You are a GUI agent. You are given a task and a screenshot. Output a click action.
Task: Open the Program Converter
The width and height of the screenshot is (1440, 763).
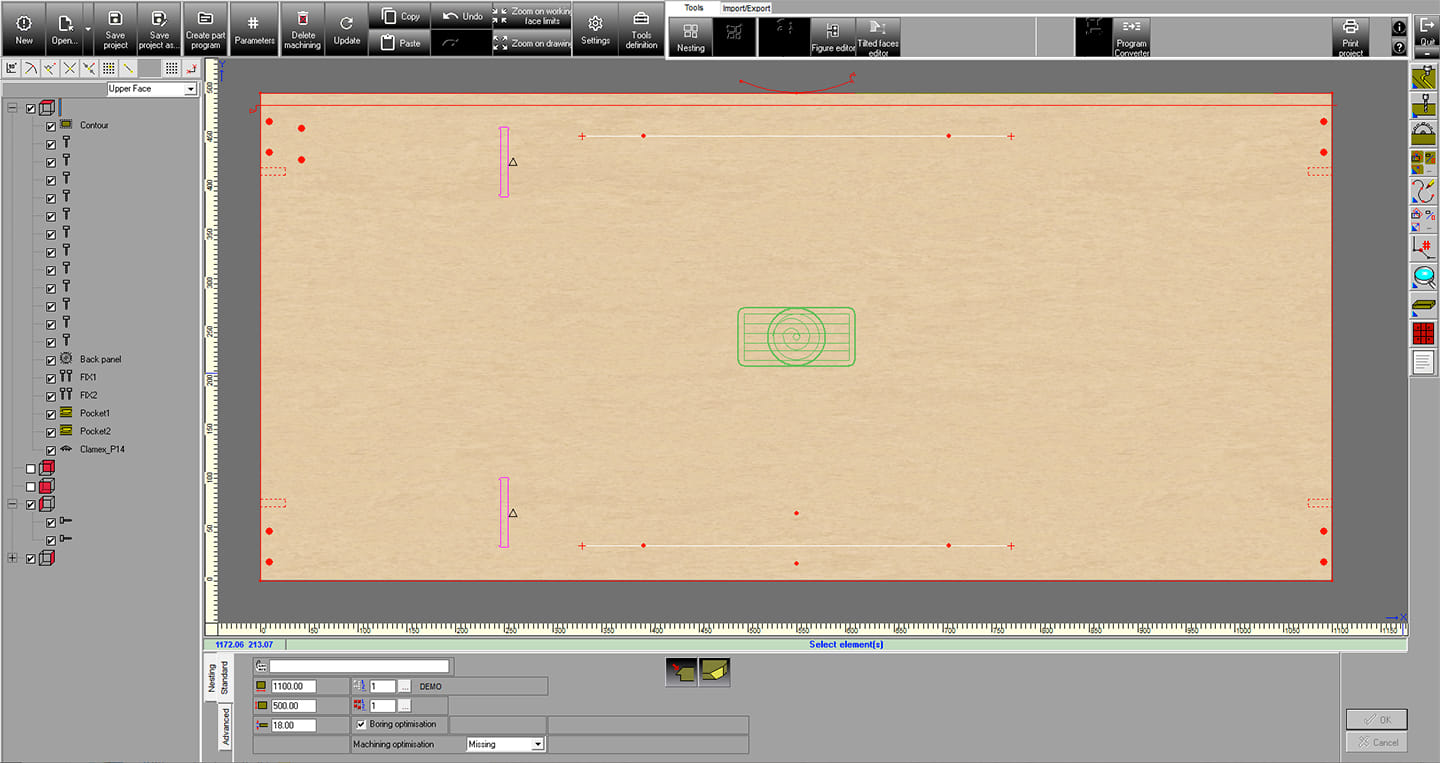pos(1131,36)
